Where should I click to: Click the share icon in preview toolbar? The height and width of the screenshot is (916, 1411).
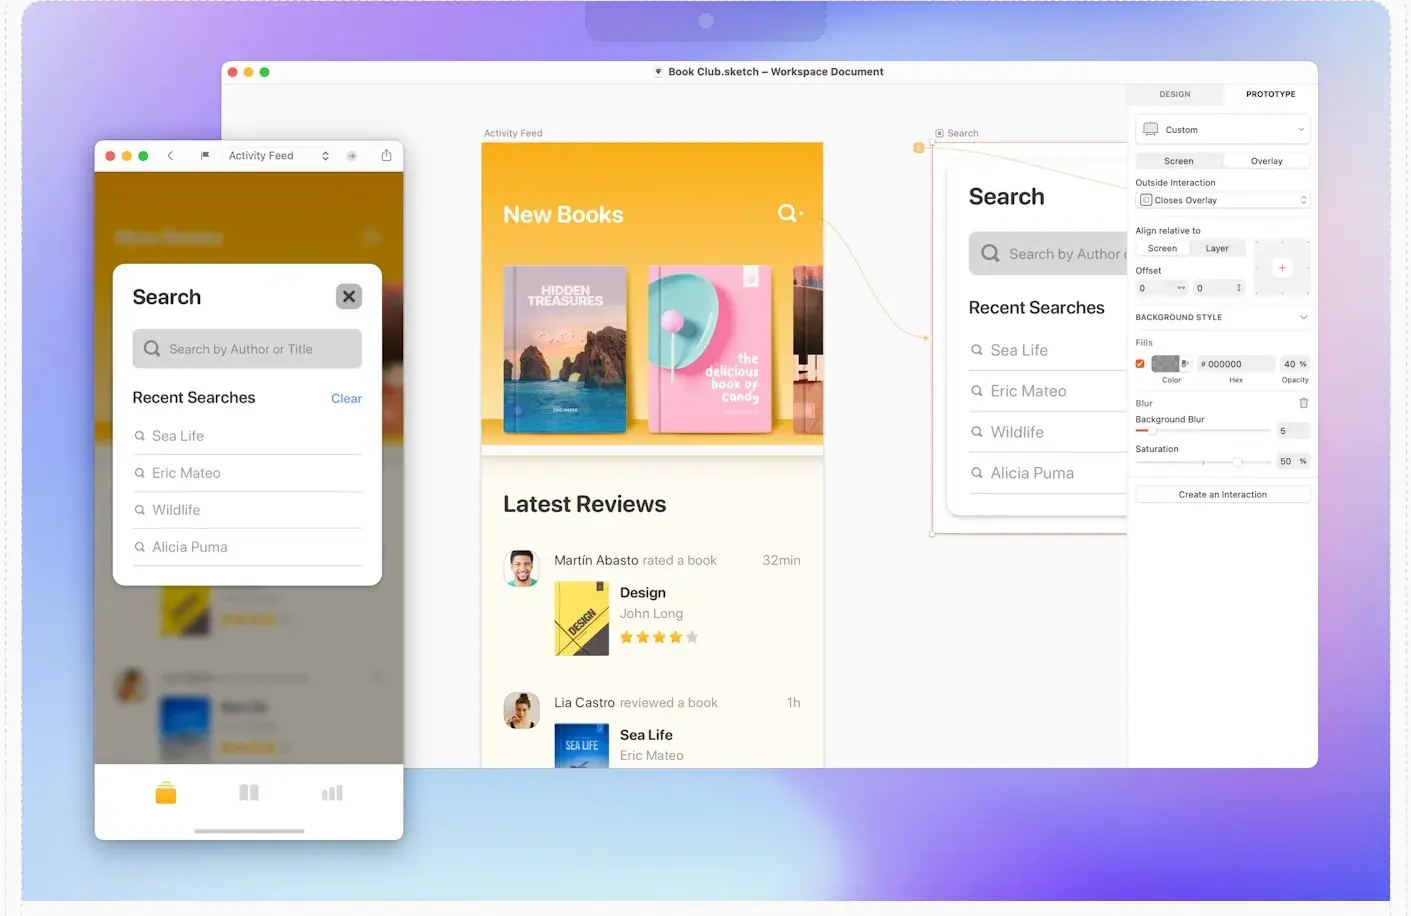(x=386, y=156)
